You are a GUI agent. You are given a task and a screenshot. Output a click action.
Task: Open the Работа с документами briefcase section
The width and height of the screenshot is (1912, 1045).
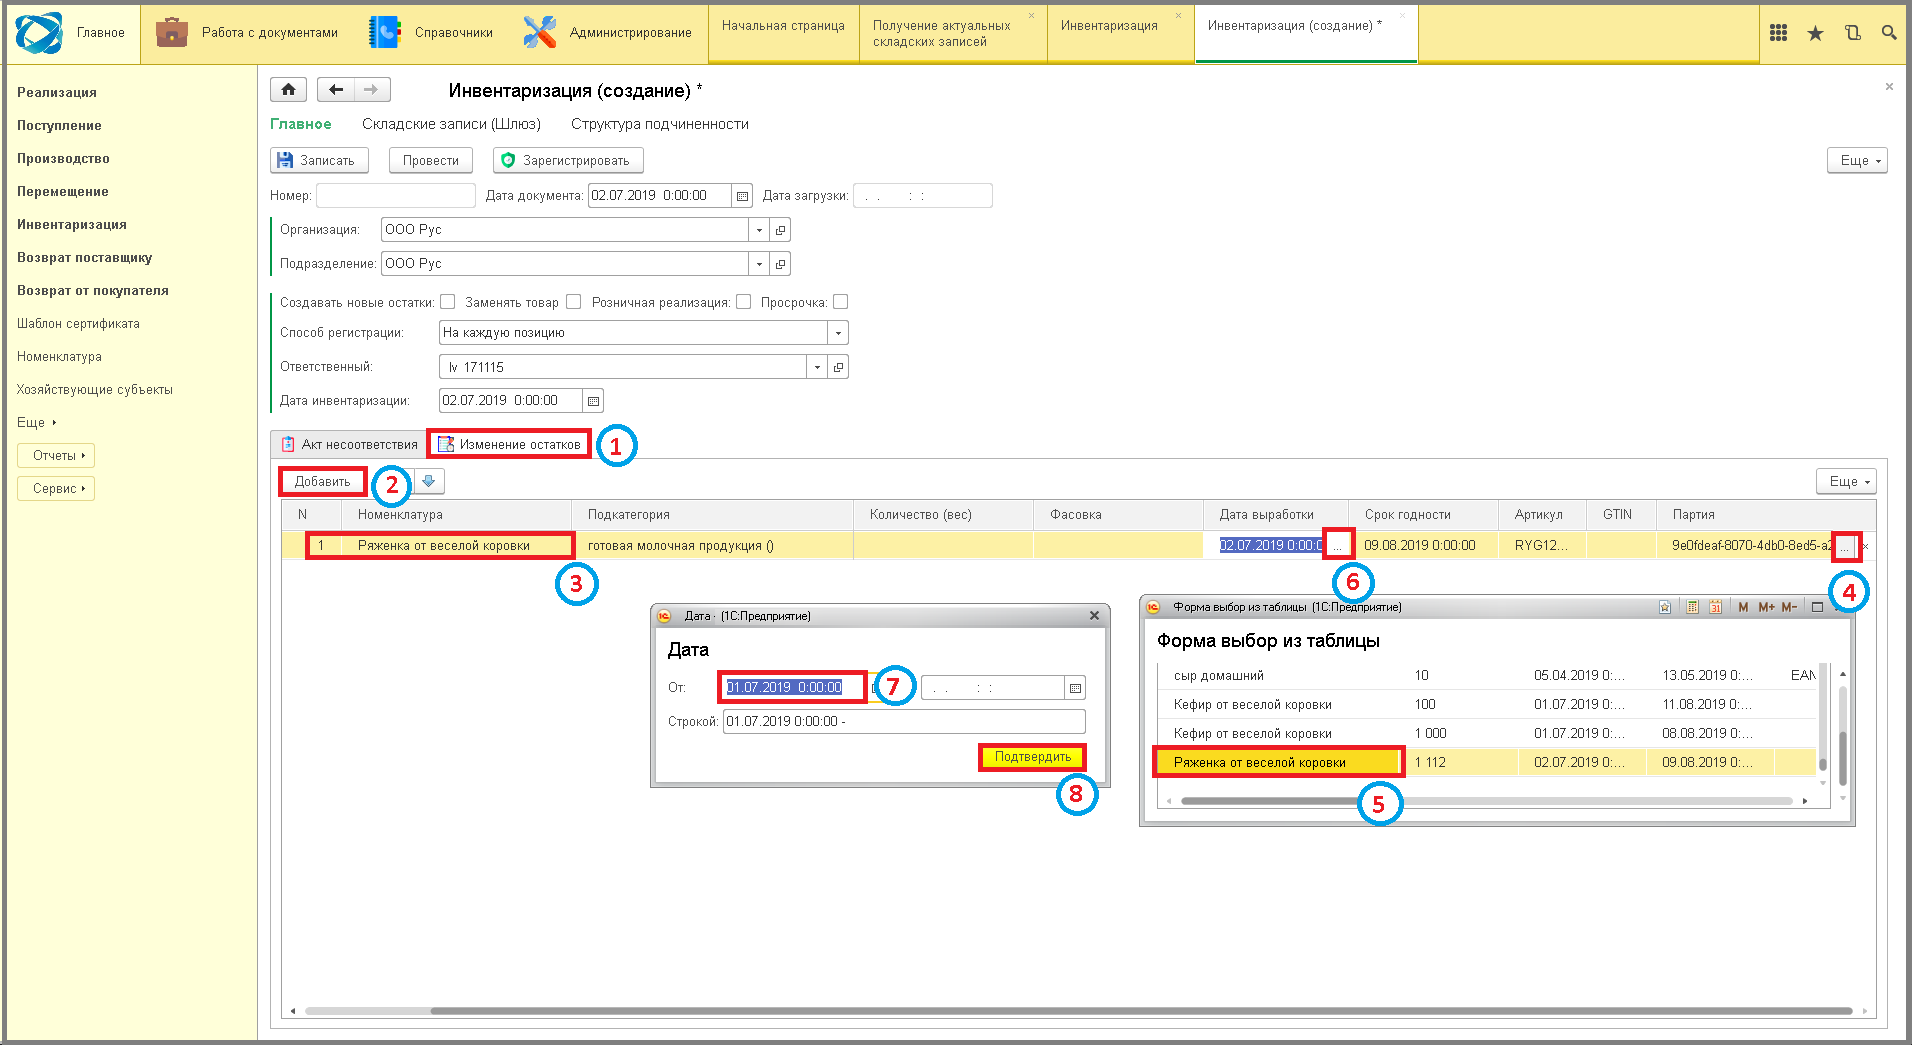click(247, 33)
